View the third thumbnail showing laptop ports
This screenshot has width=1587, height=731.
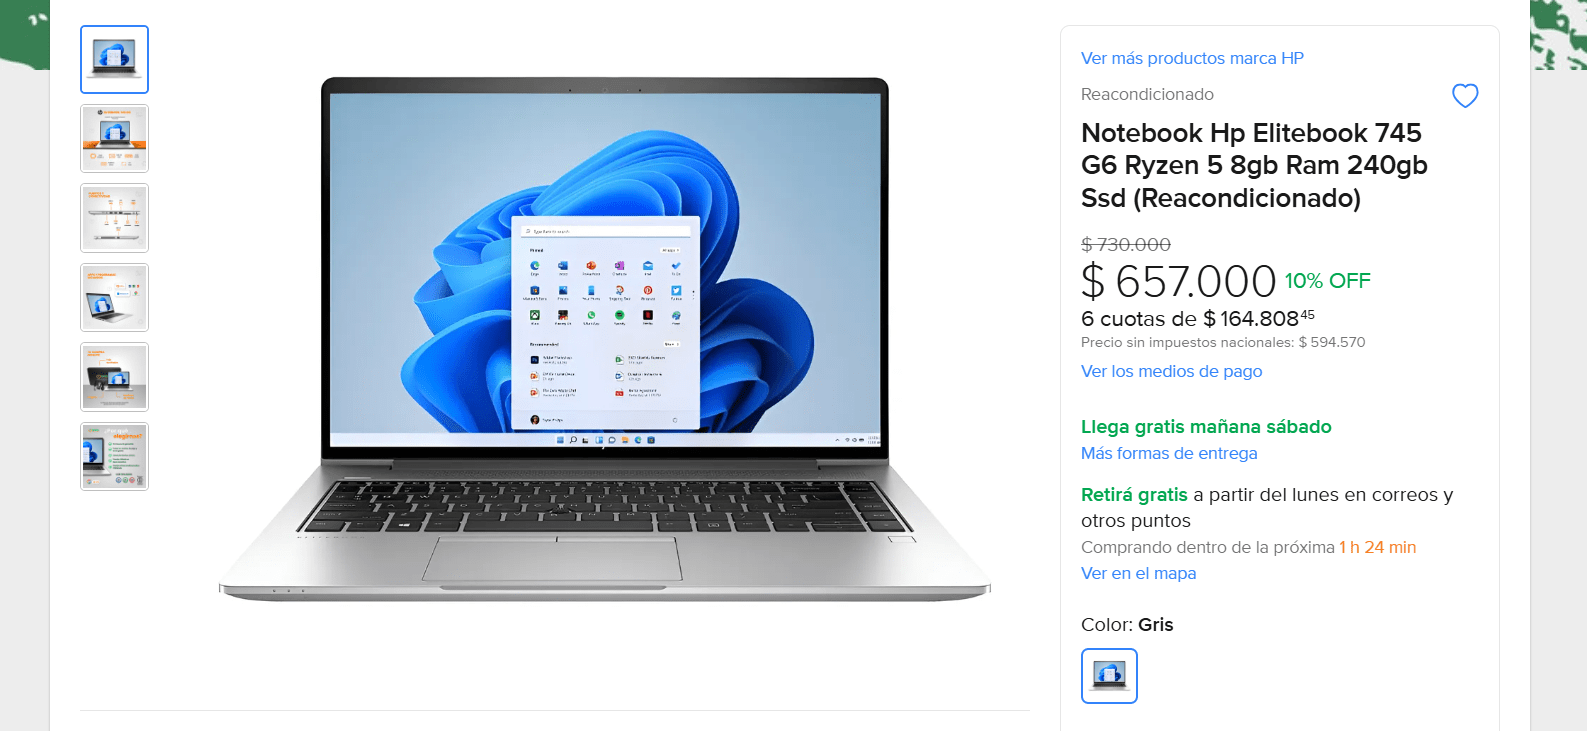(114, 218)
